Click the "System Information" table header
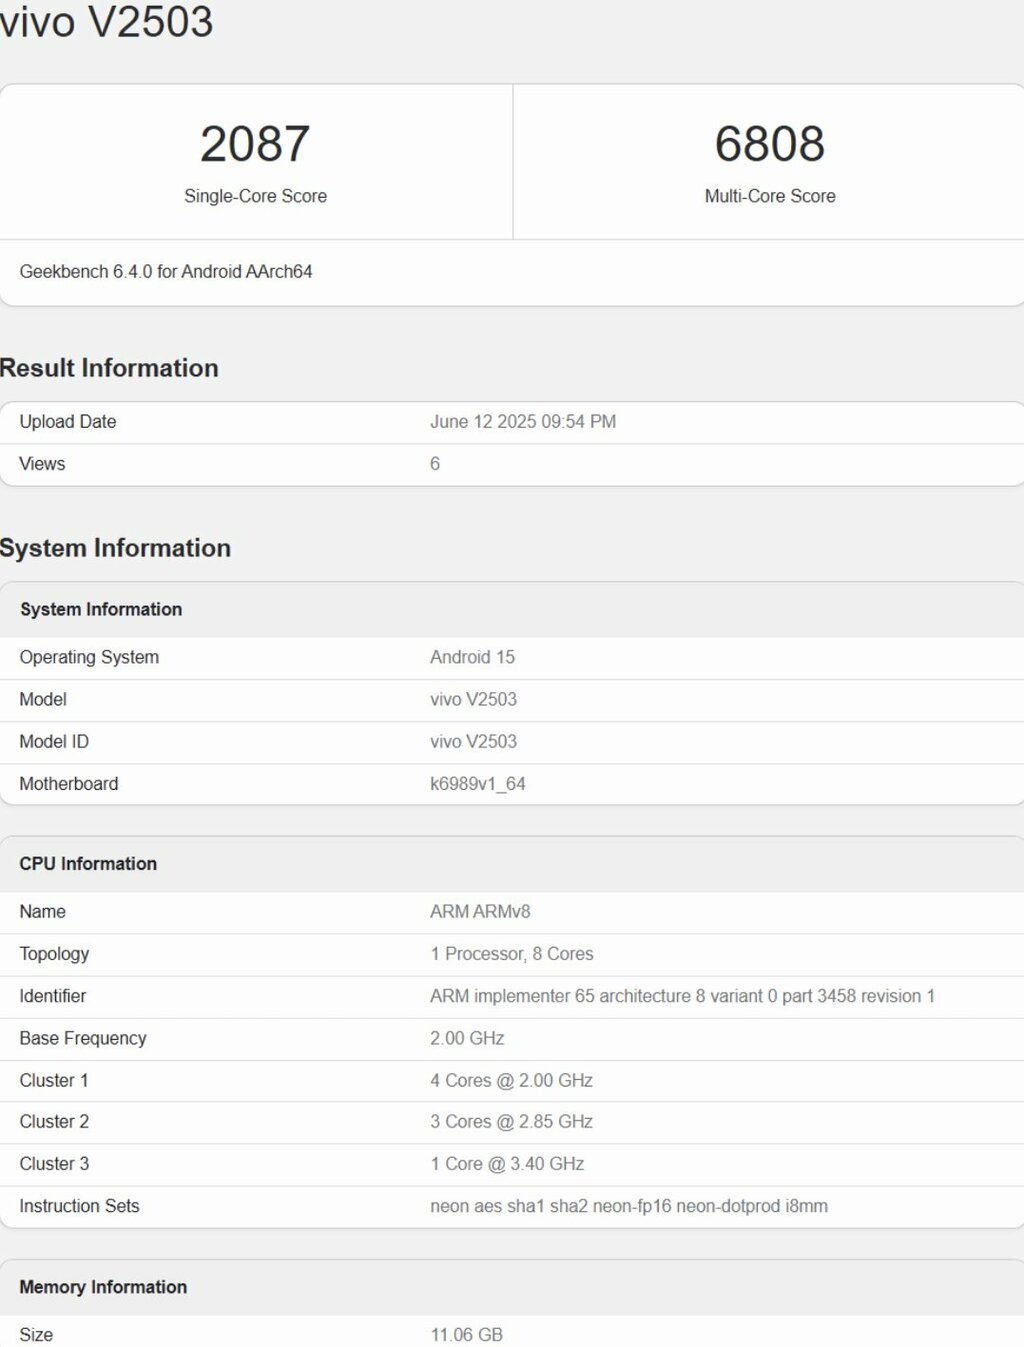 tap(101, 609)
